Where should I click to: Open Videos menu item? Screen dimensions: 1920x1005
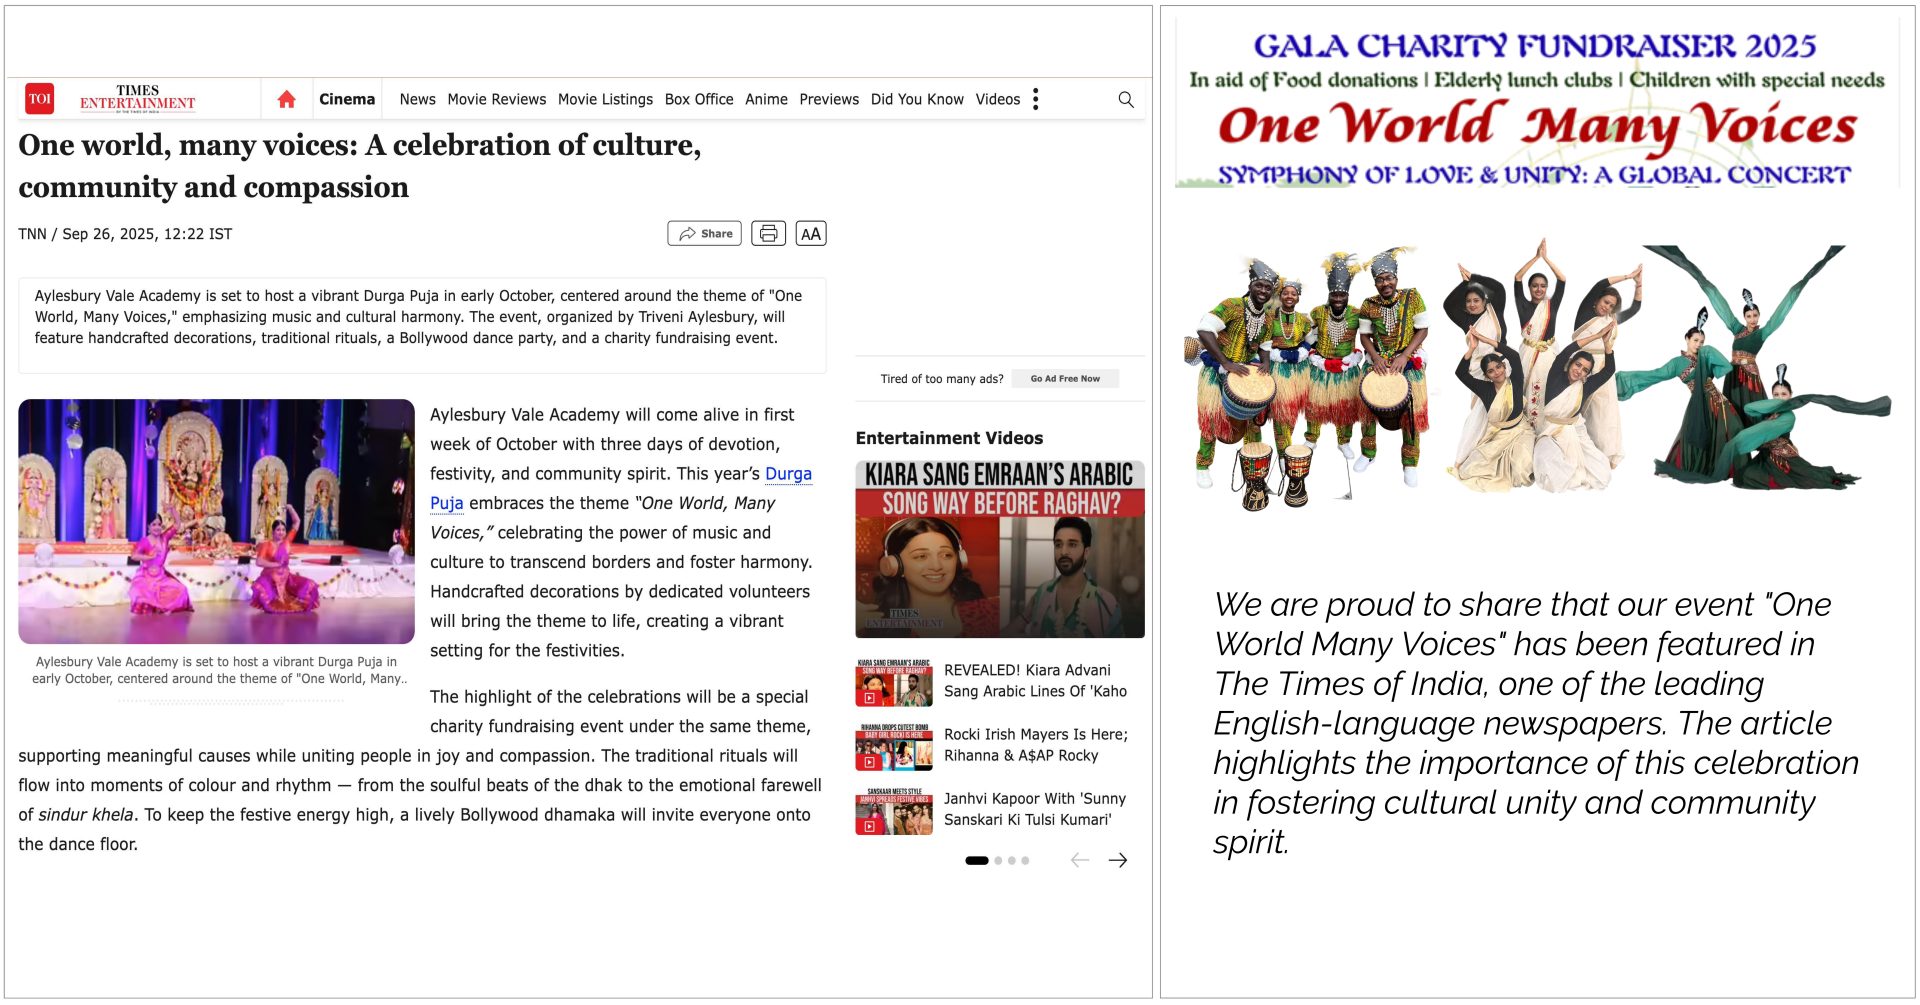998,99
